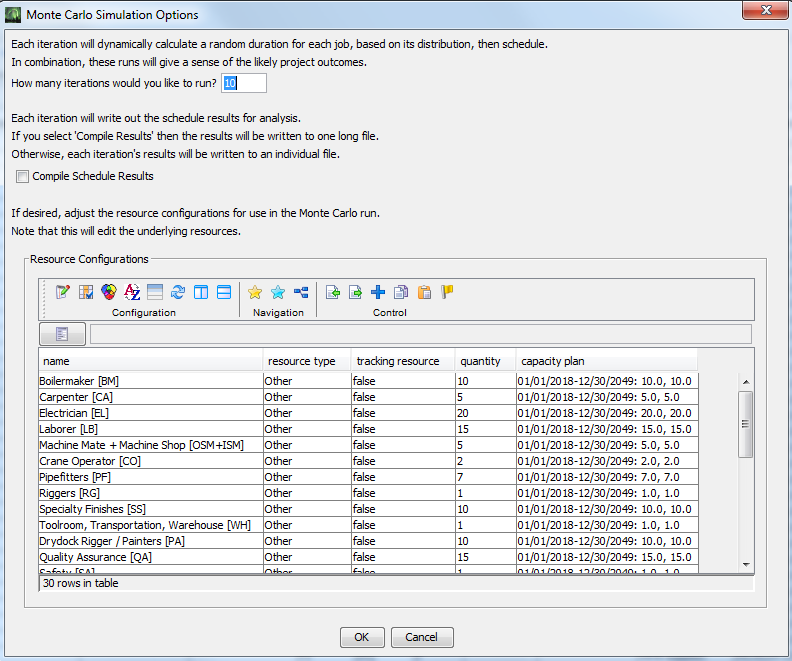Sort by the name column header
This screenshot has width=792, height=661.
coord(151,361)
